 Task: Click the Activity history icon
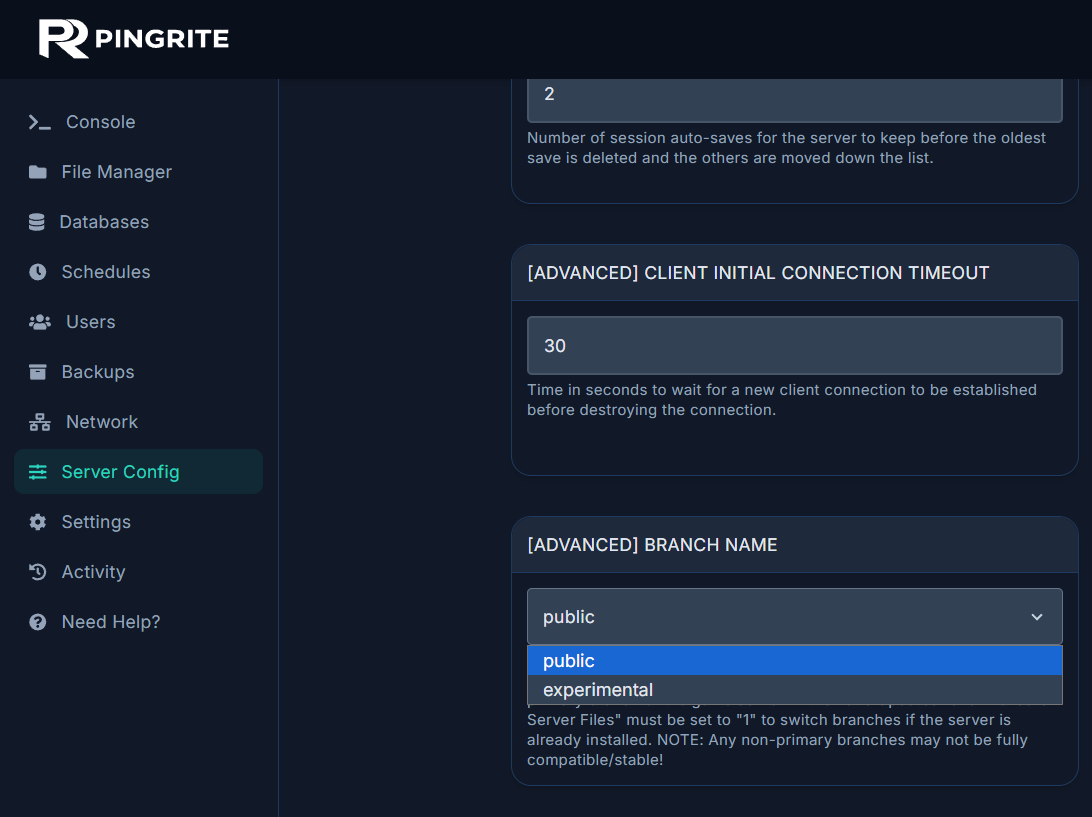click(x=38, y=571)
